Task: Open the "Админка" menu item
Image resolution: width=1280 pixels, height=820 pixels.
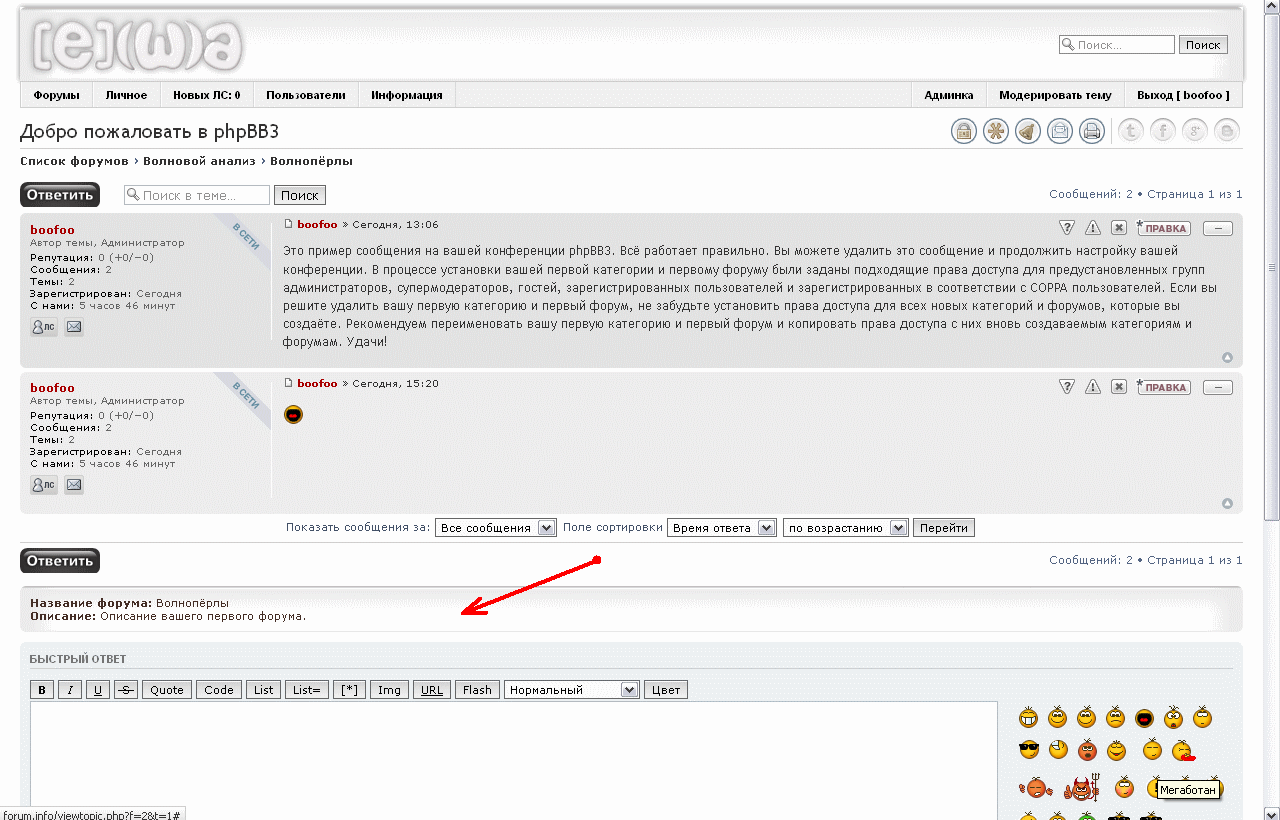Action: pyautogui.click(x=948, y=95)
